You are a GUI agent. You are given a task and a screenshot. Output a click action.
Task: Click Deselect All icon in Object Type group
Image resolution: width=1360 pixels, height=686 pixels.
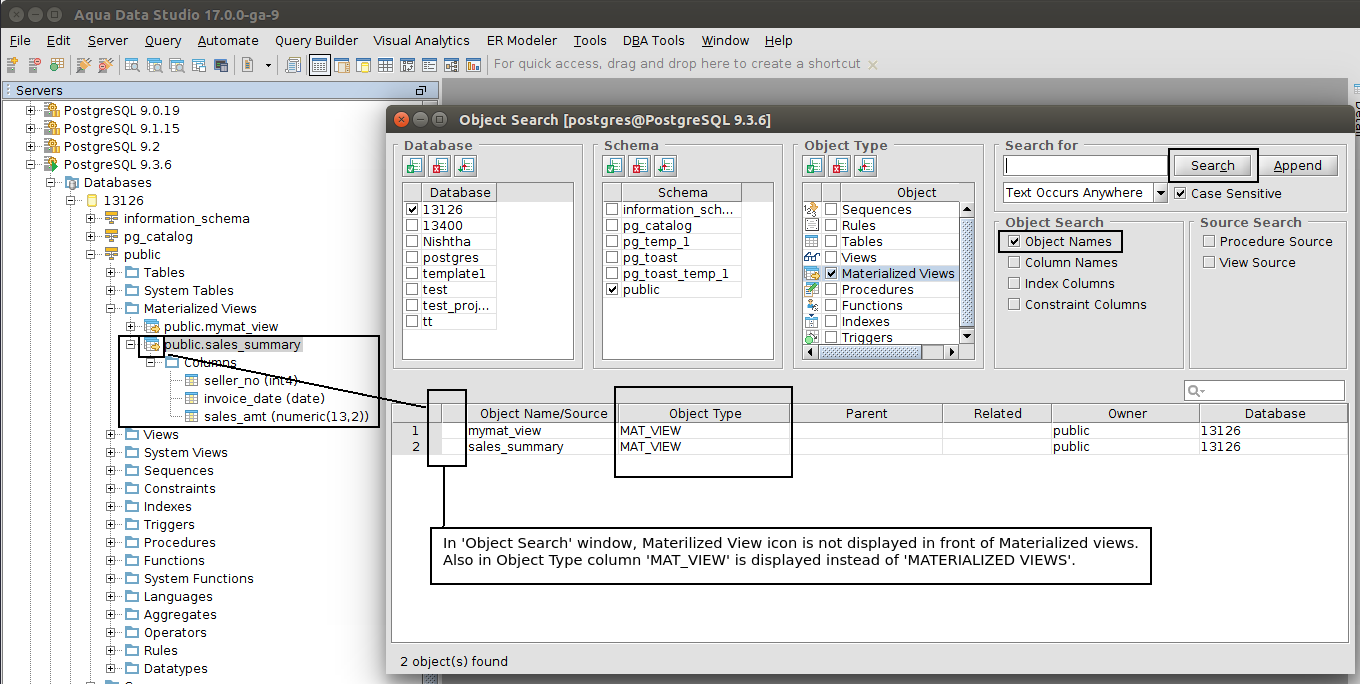tap(839, 166)
